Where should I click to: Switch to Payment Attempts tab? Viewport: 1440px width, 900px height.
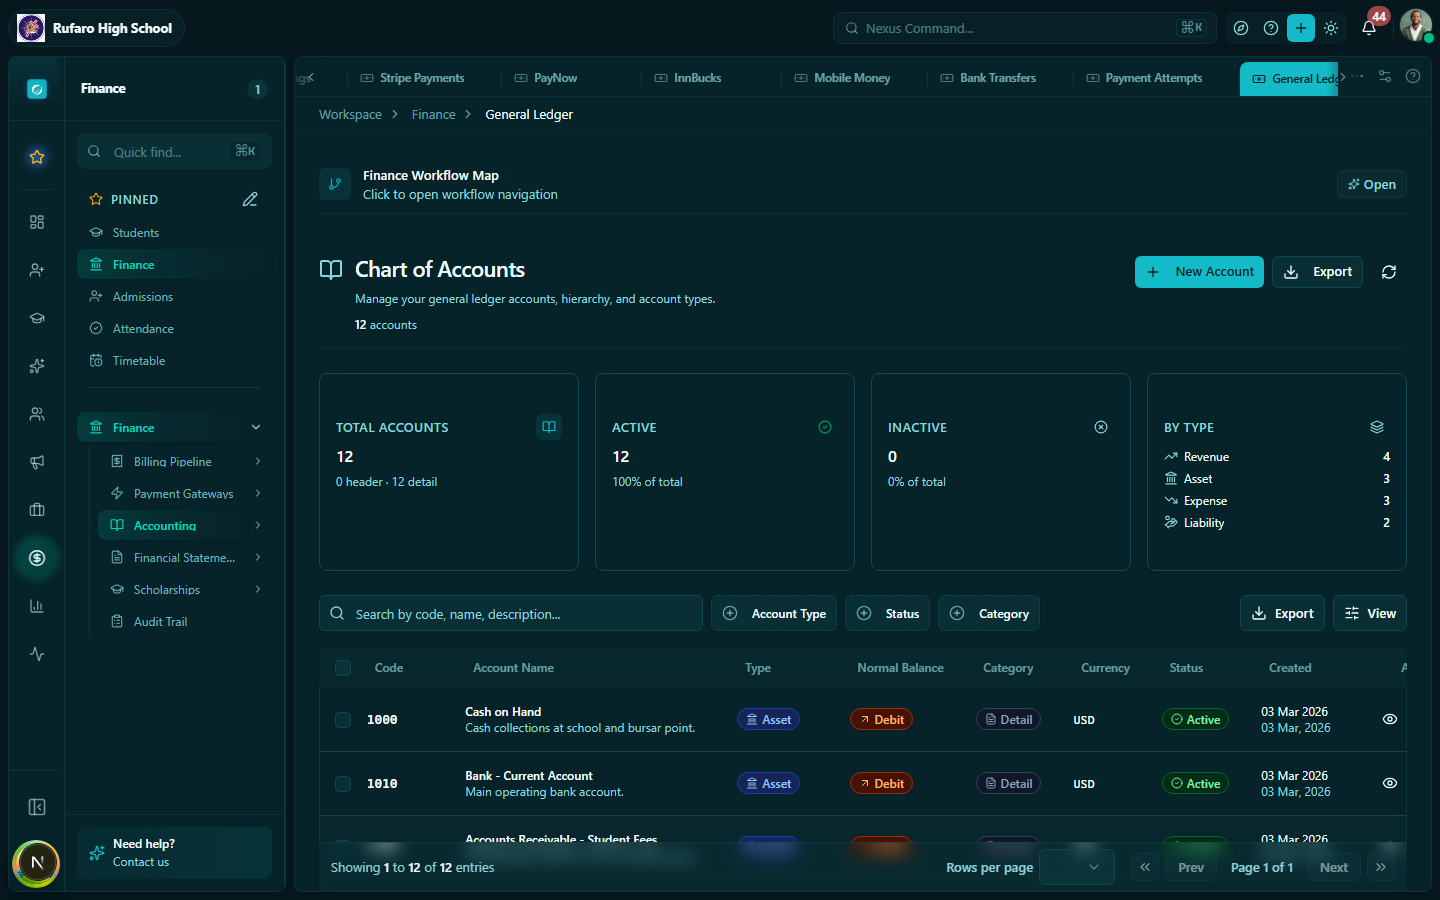(1144, 78)
